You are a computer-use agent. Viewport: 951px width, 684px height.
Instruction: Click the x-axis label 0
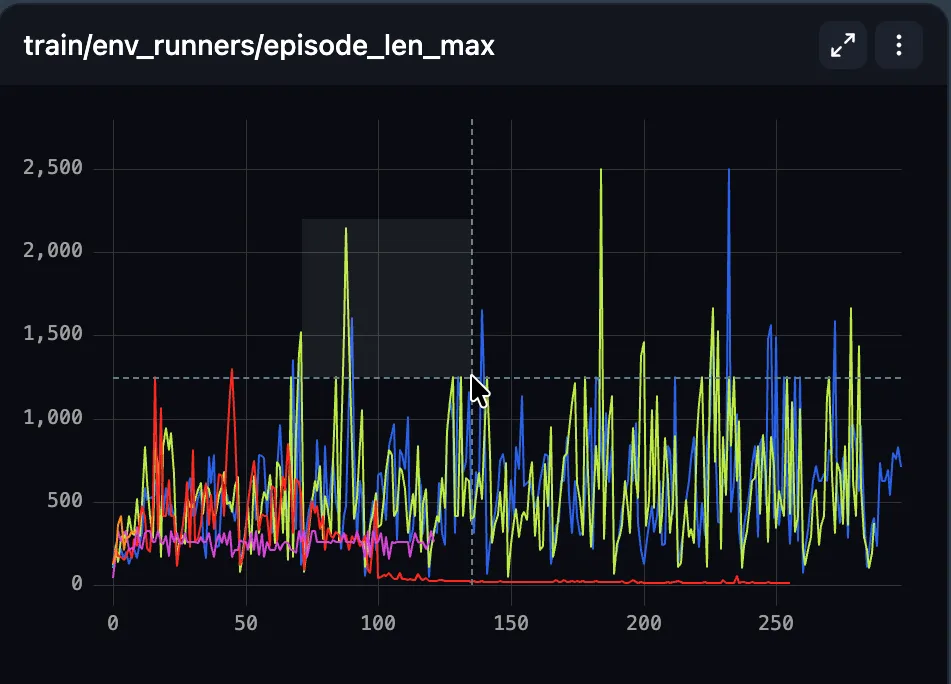coord(113,623)
